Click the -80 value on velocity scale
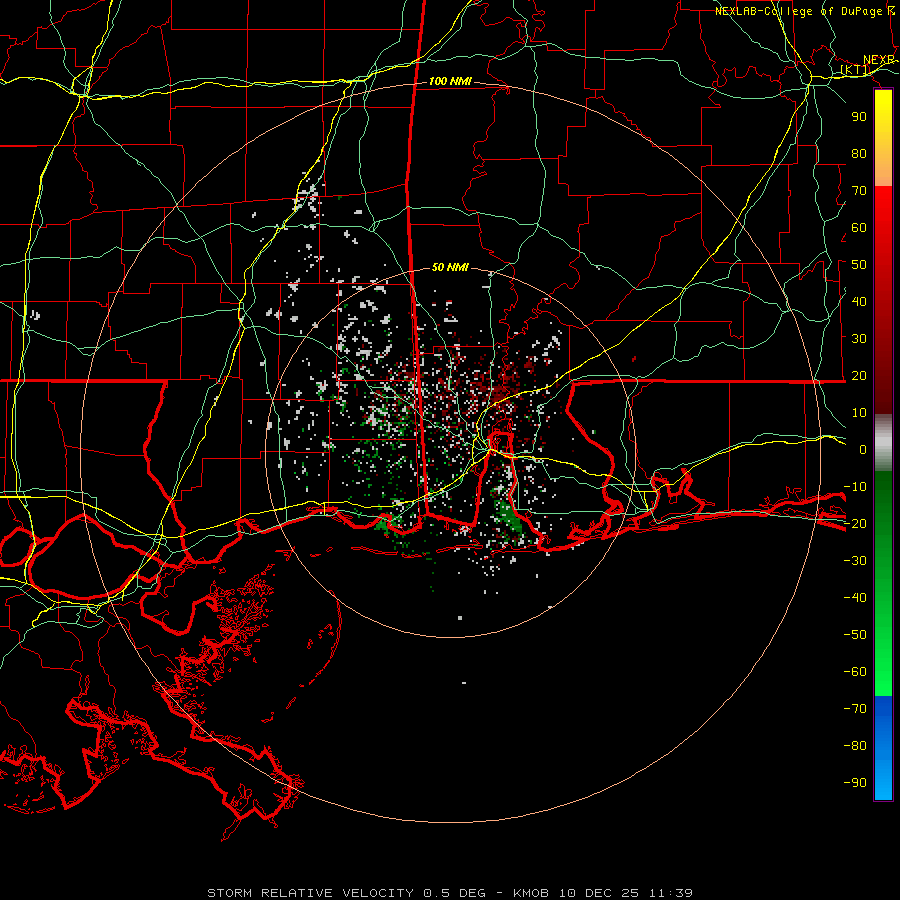The width and height of the screenshot is (900, 900). point(855,746)
